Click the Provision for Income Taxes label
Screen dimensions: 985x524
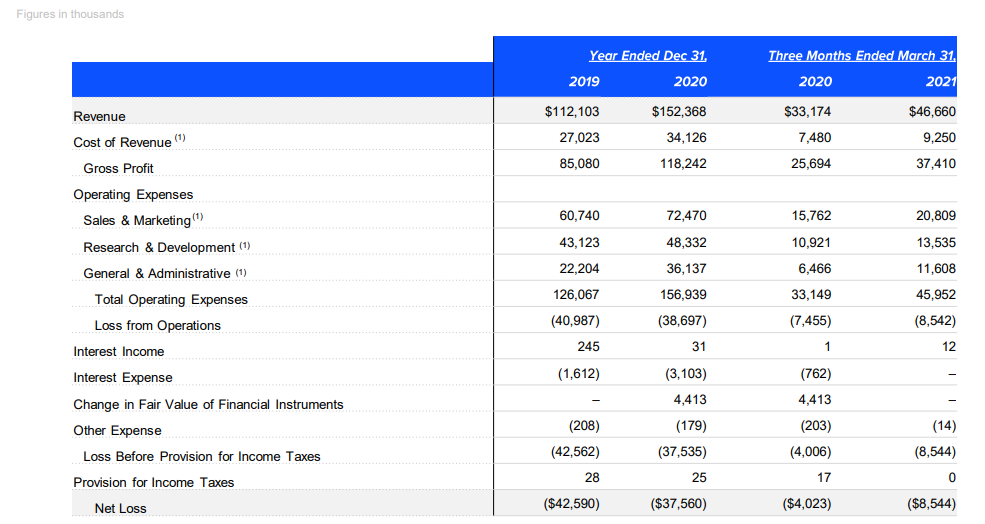point(153,483)
